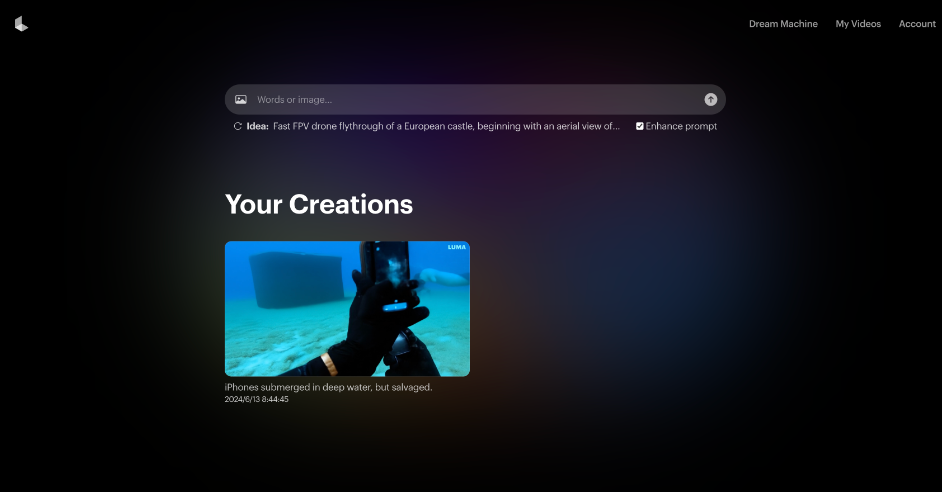Refresh the suggested idea
The width and height of the screenshot is (942, 492).
coord(238,127)
